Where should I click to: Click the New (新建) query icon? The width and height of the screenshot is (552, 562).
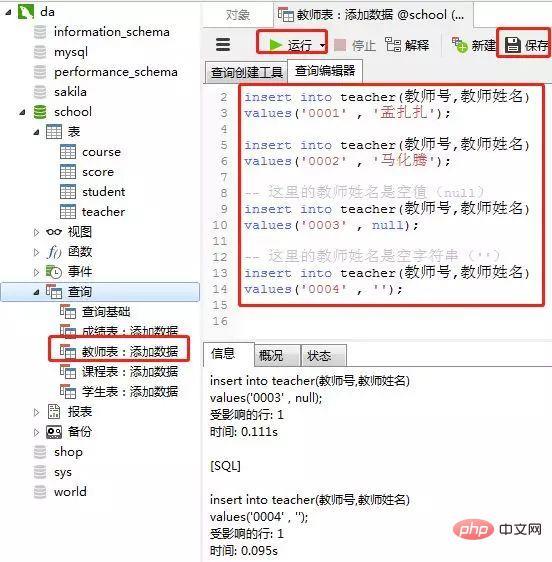coord(460,45)
